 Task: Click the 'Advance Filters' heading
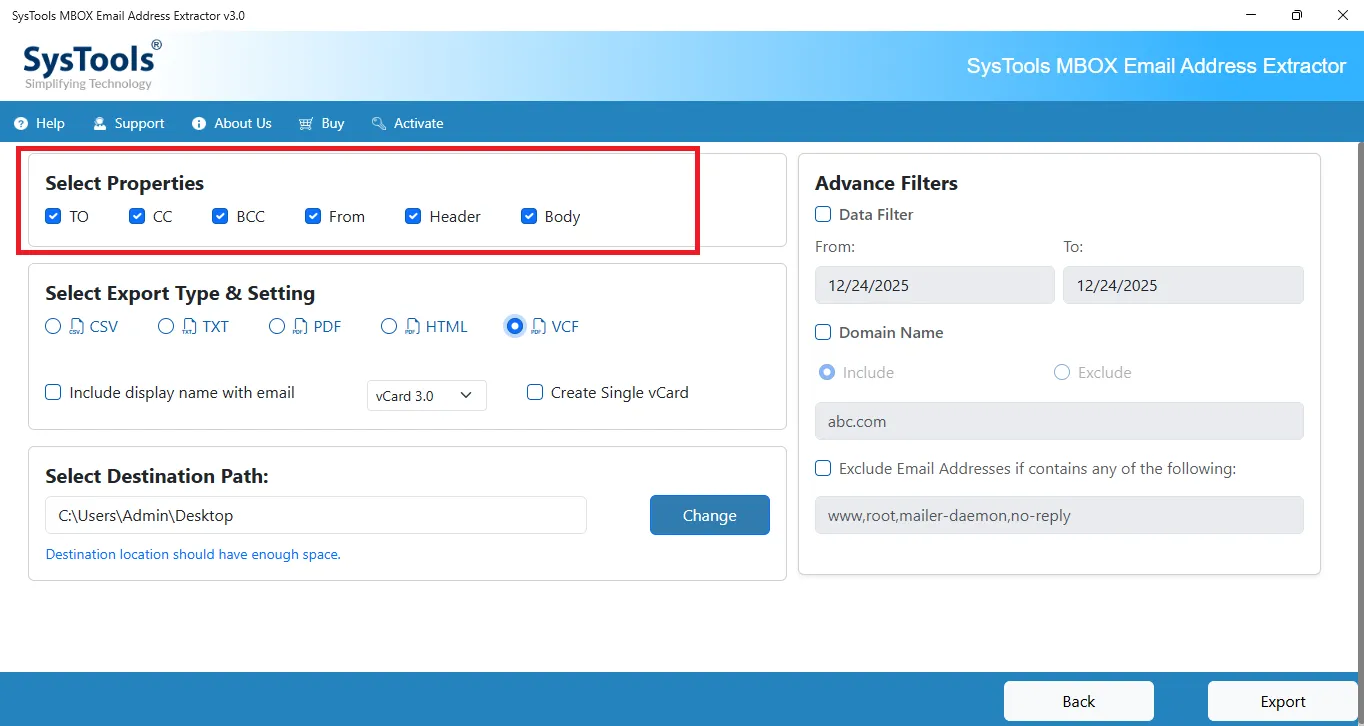[886, 183]
